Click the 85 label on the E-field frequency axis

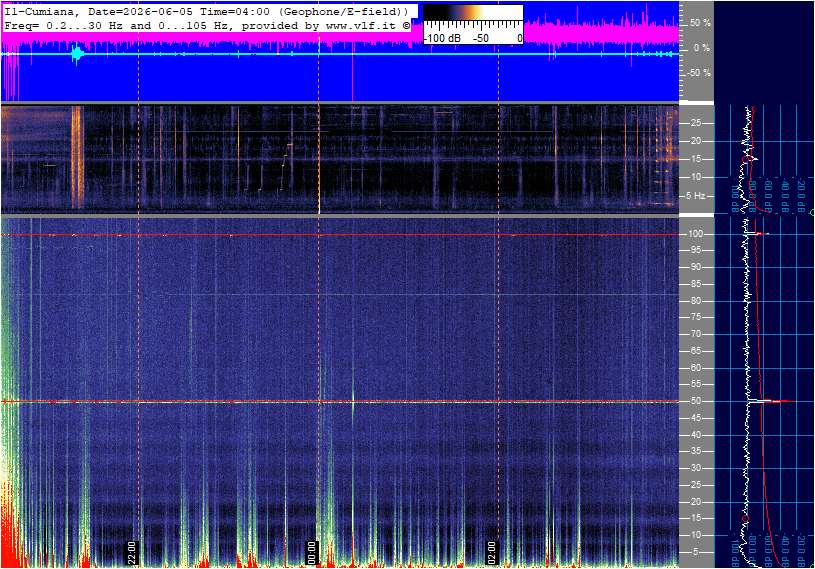coord(697,284)
